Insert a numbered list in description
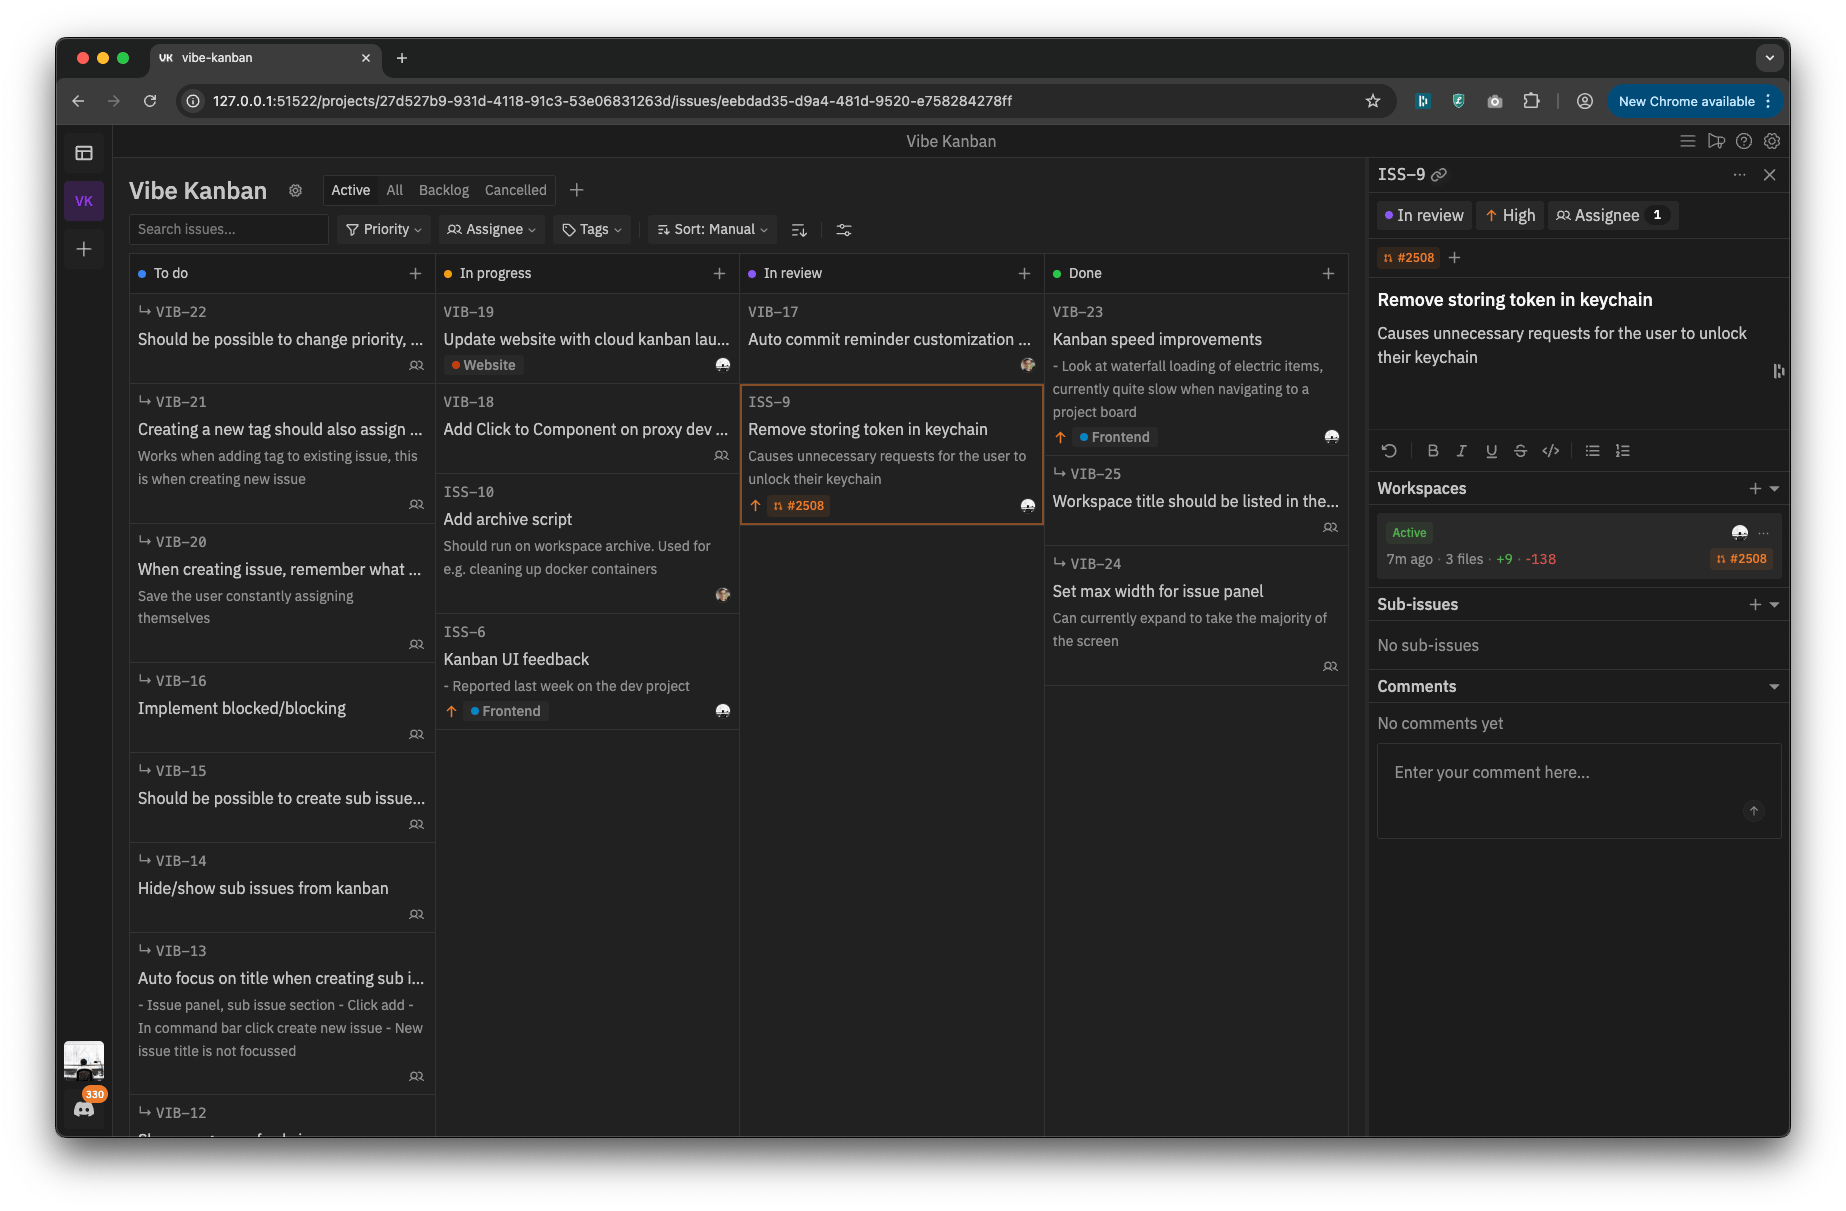Viewport: 1846px width, 1211px height. coord(1622,451)
